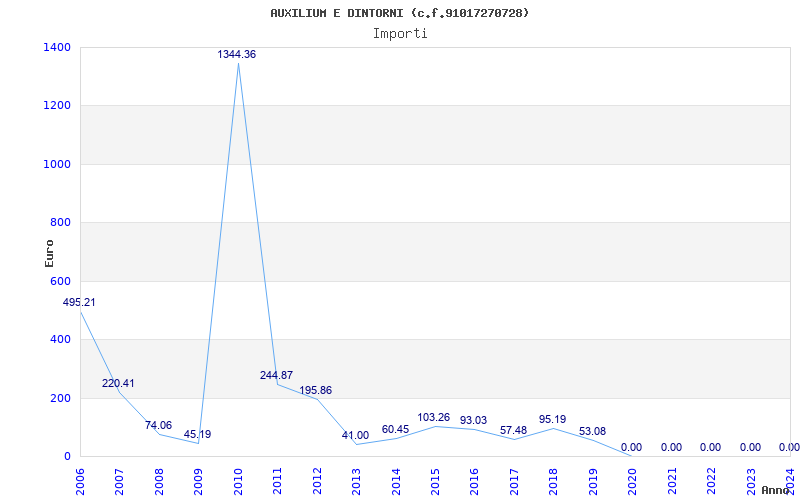
Task: Click the 2023 year tick label
Action: pos(751,482)
